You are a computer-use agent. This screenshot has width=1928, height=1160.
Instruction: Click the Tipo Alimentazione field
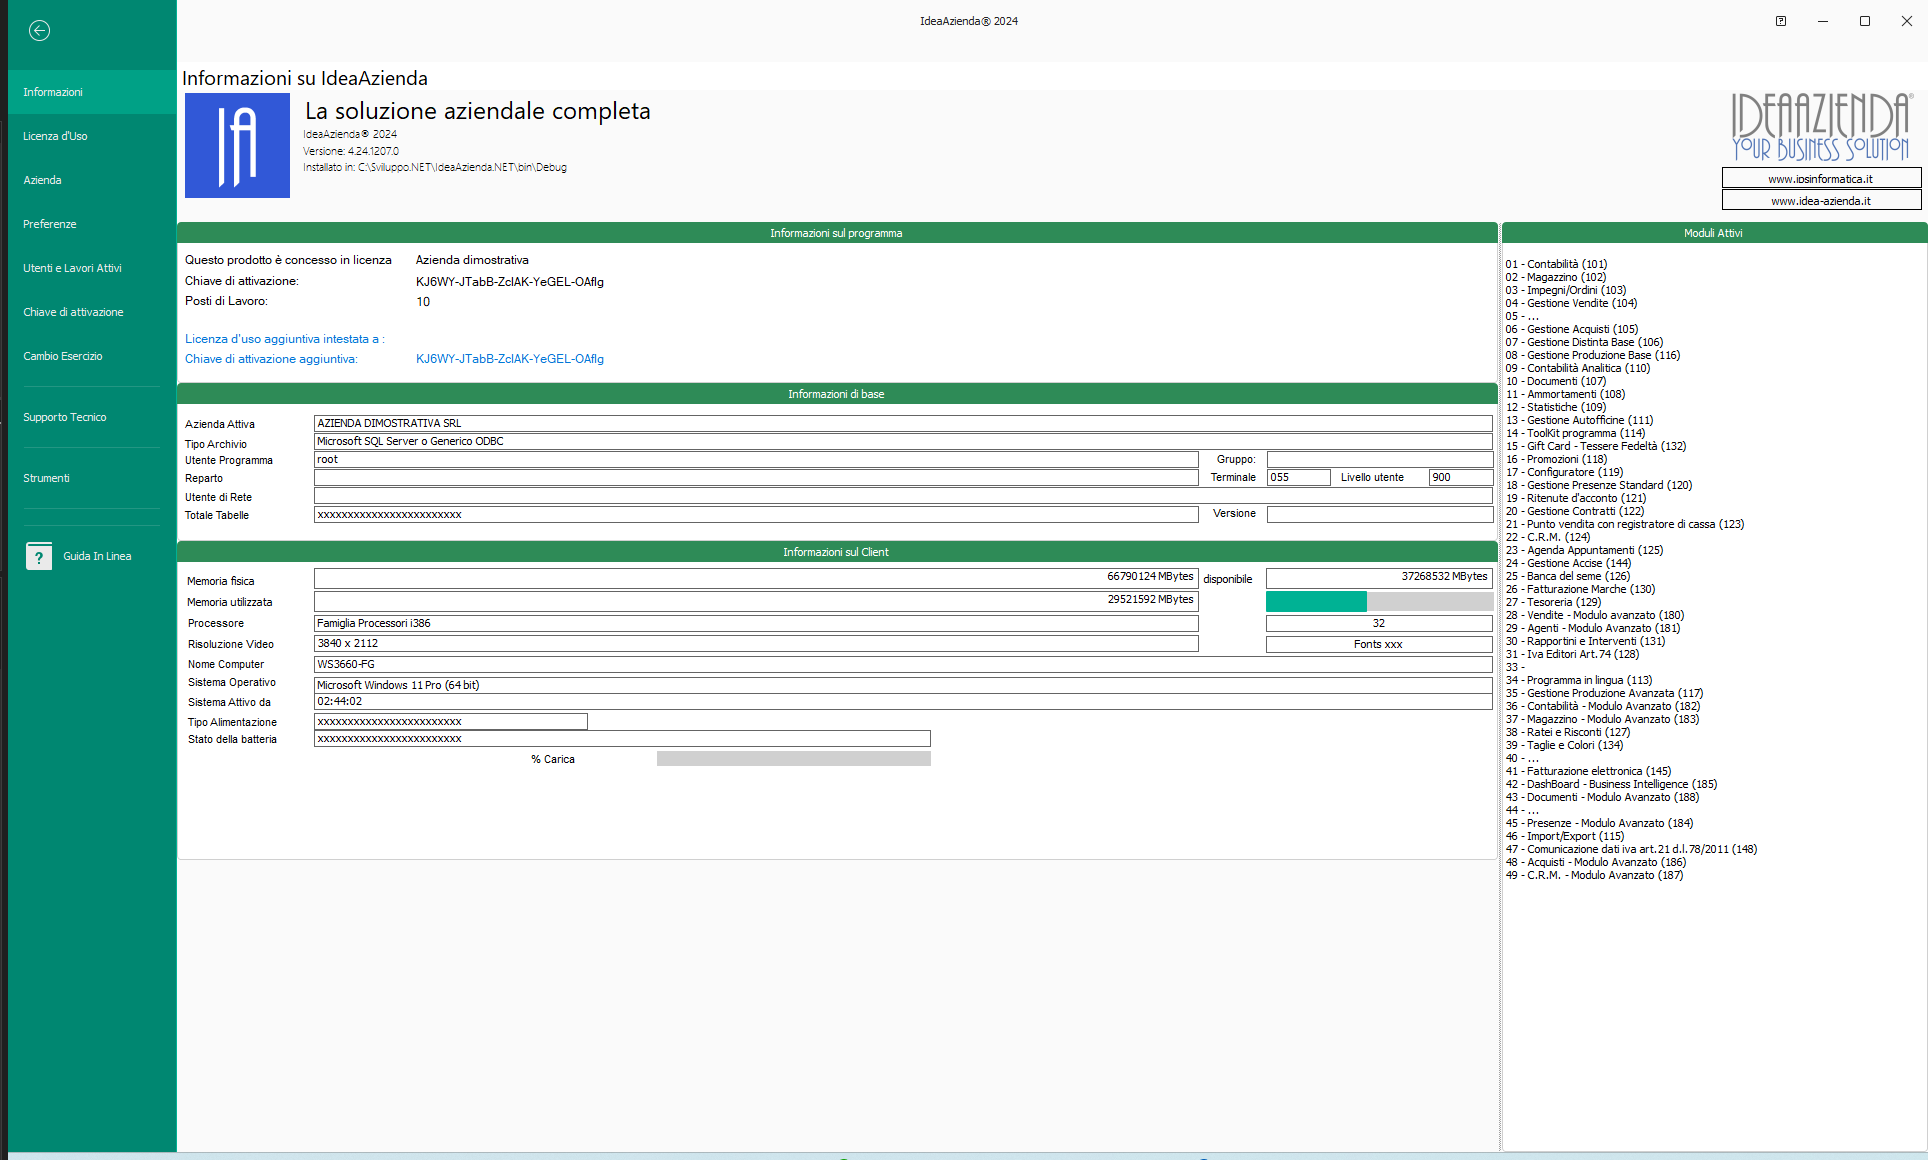(451, 722)
